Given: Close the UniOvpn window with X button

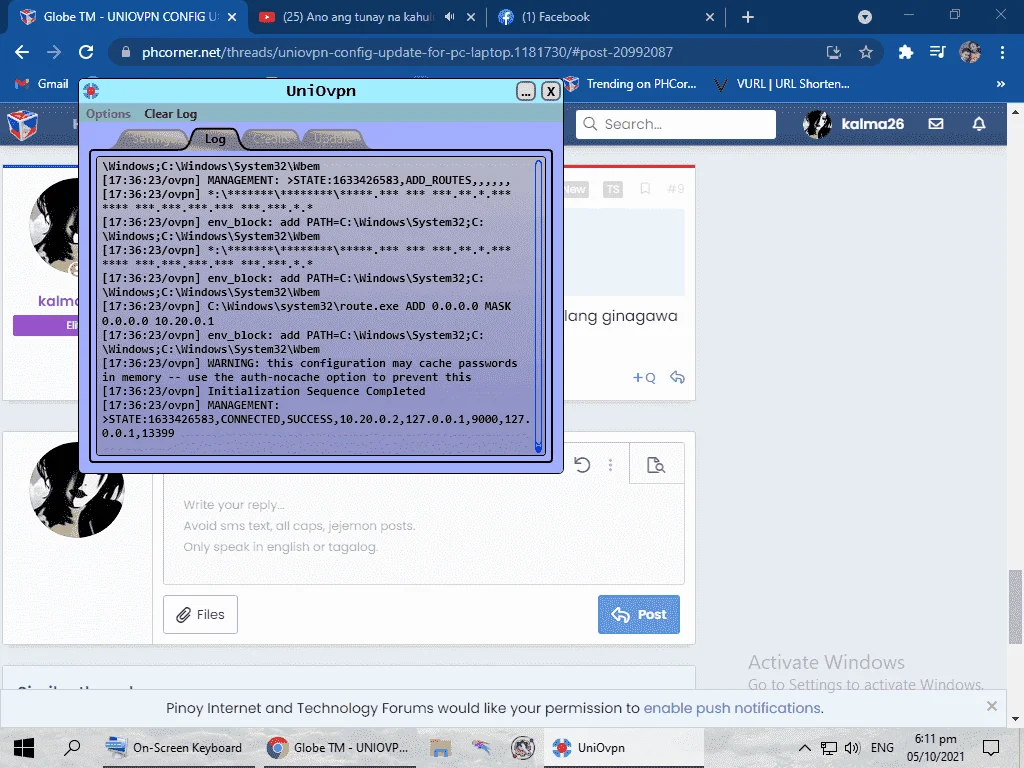Looking at the screenshot, I should [551, 91].
